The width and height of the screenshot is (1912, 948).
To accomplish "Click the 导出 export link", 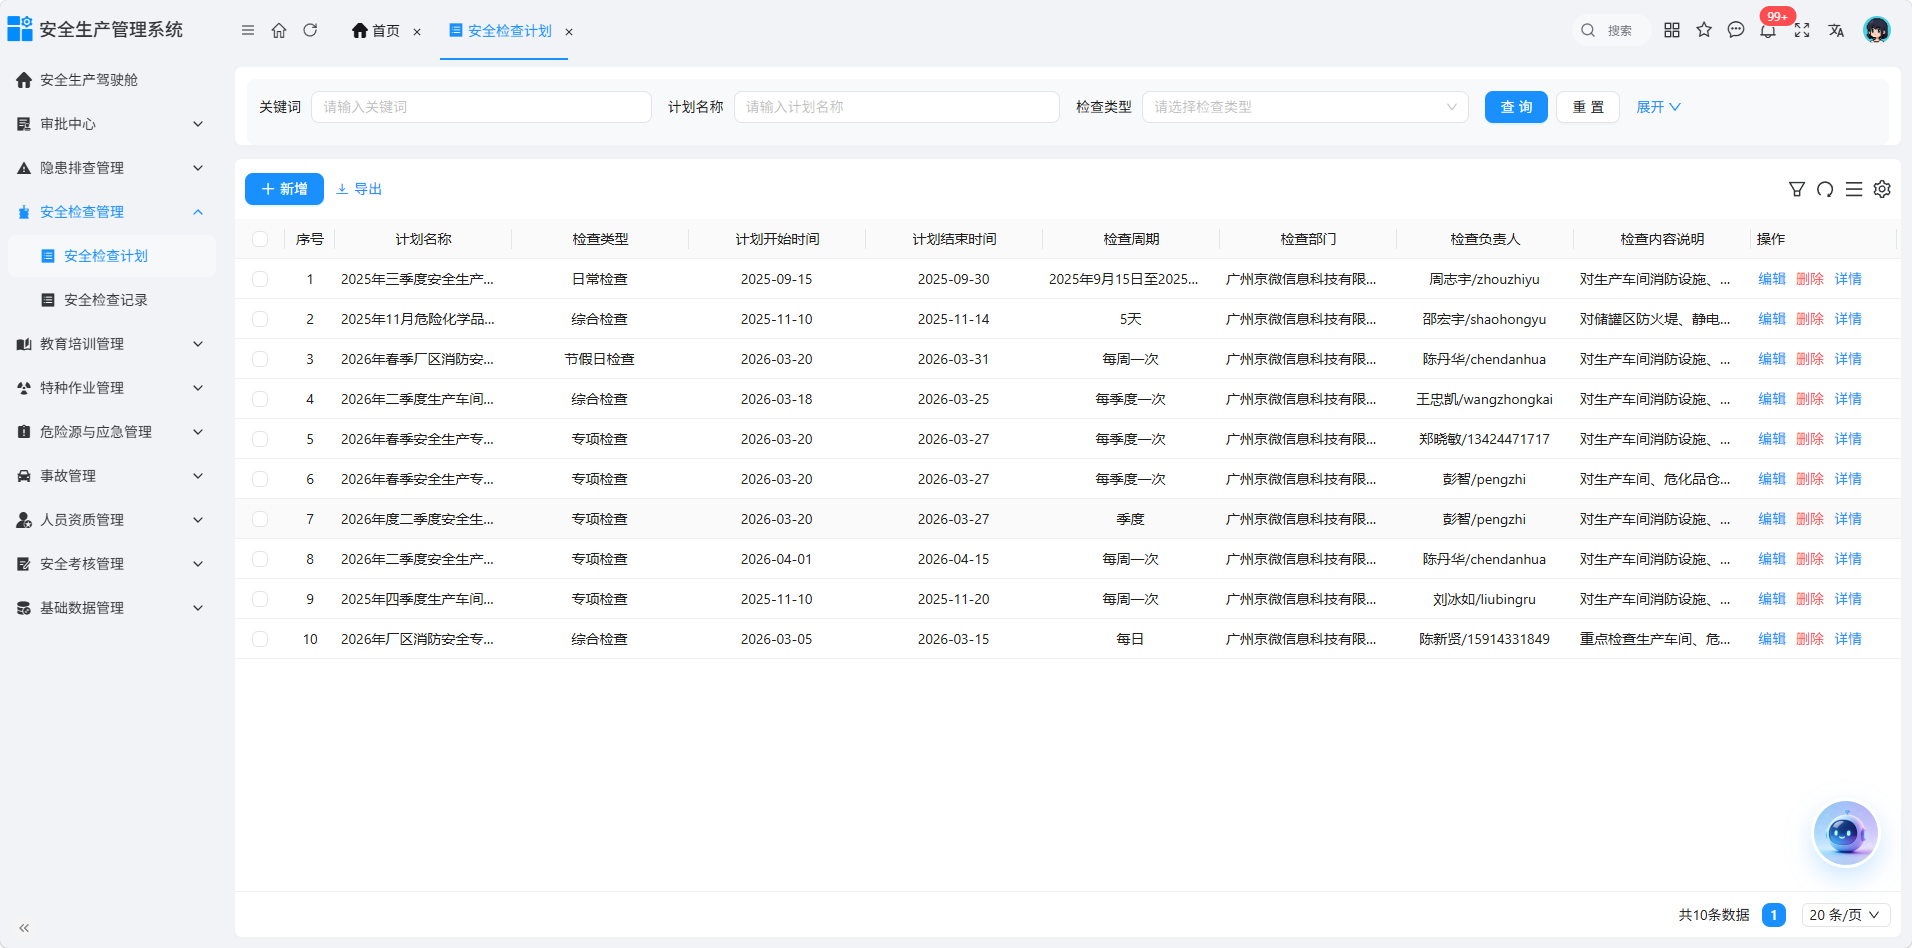I will tap(359, 189).
